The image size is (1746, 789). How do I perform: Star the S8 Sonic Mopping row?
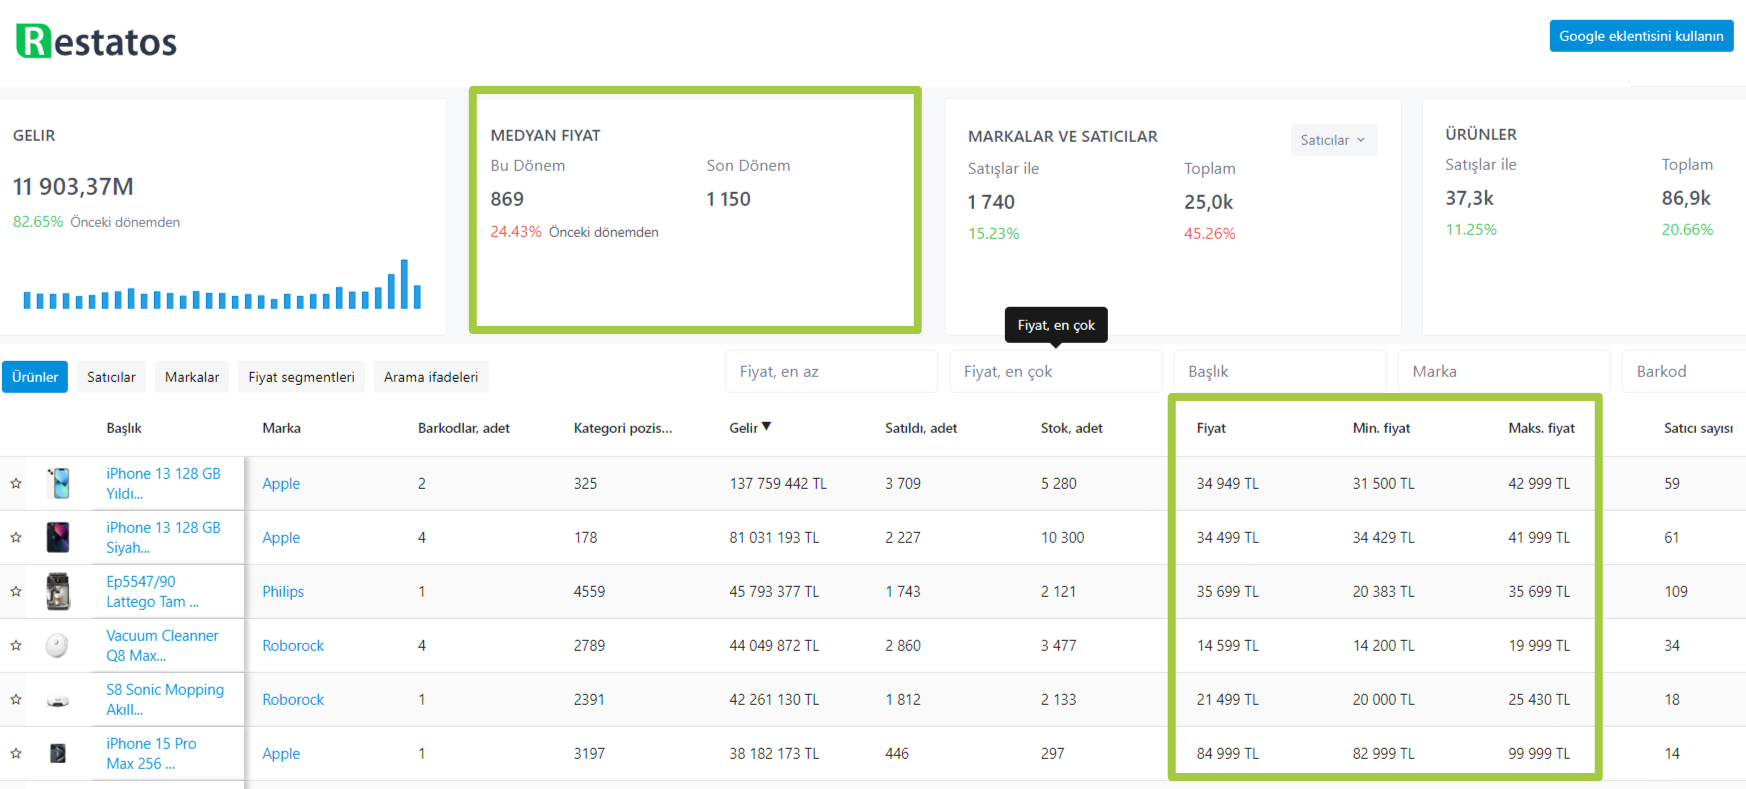click(x=16, y=699)
